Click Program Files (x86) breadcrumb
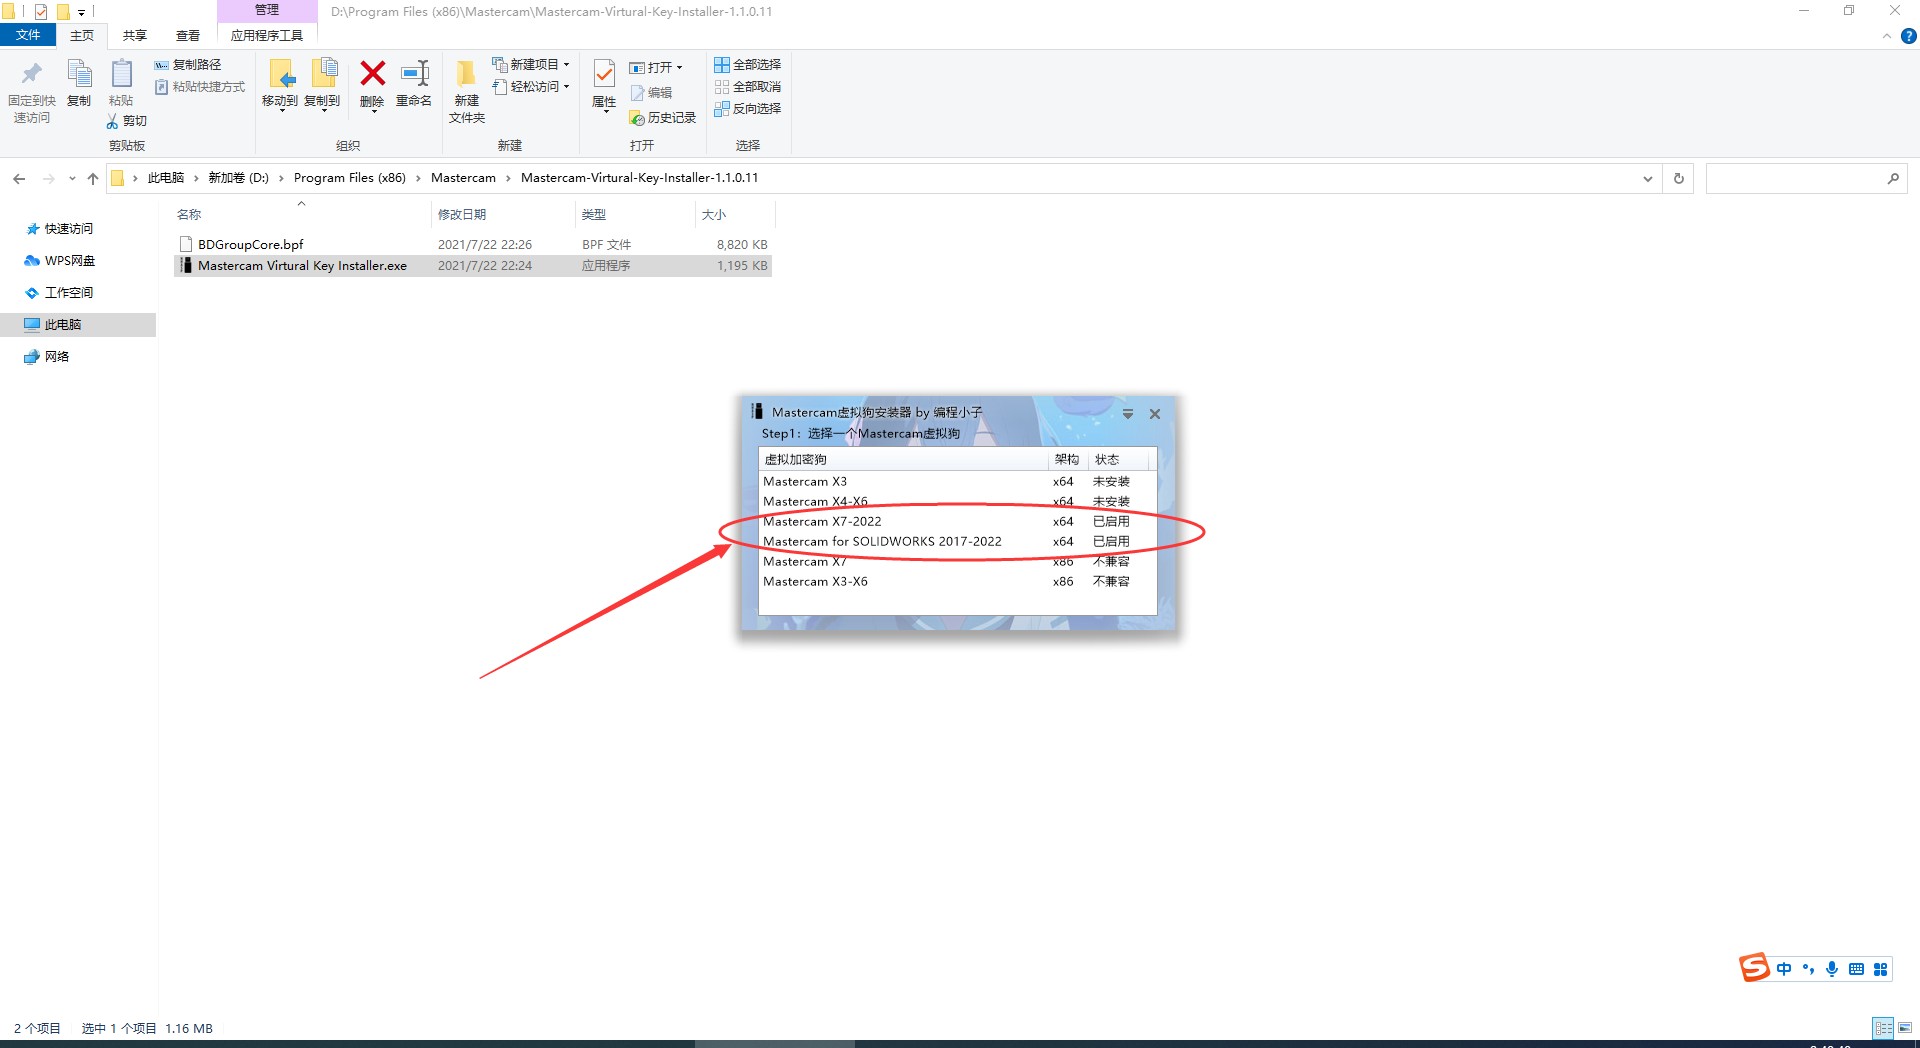The image size is (1920, 1048). click(x=350, y=178)
